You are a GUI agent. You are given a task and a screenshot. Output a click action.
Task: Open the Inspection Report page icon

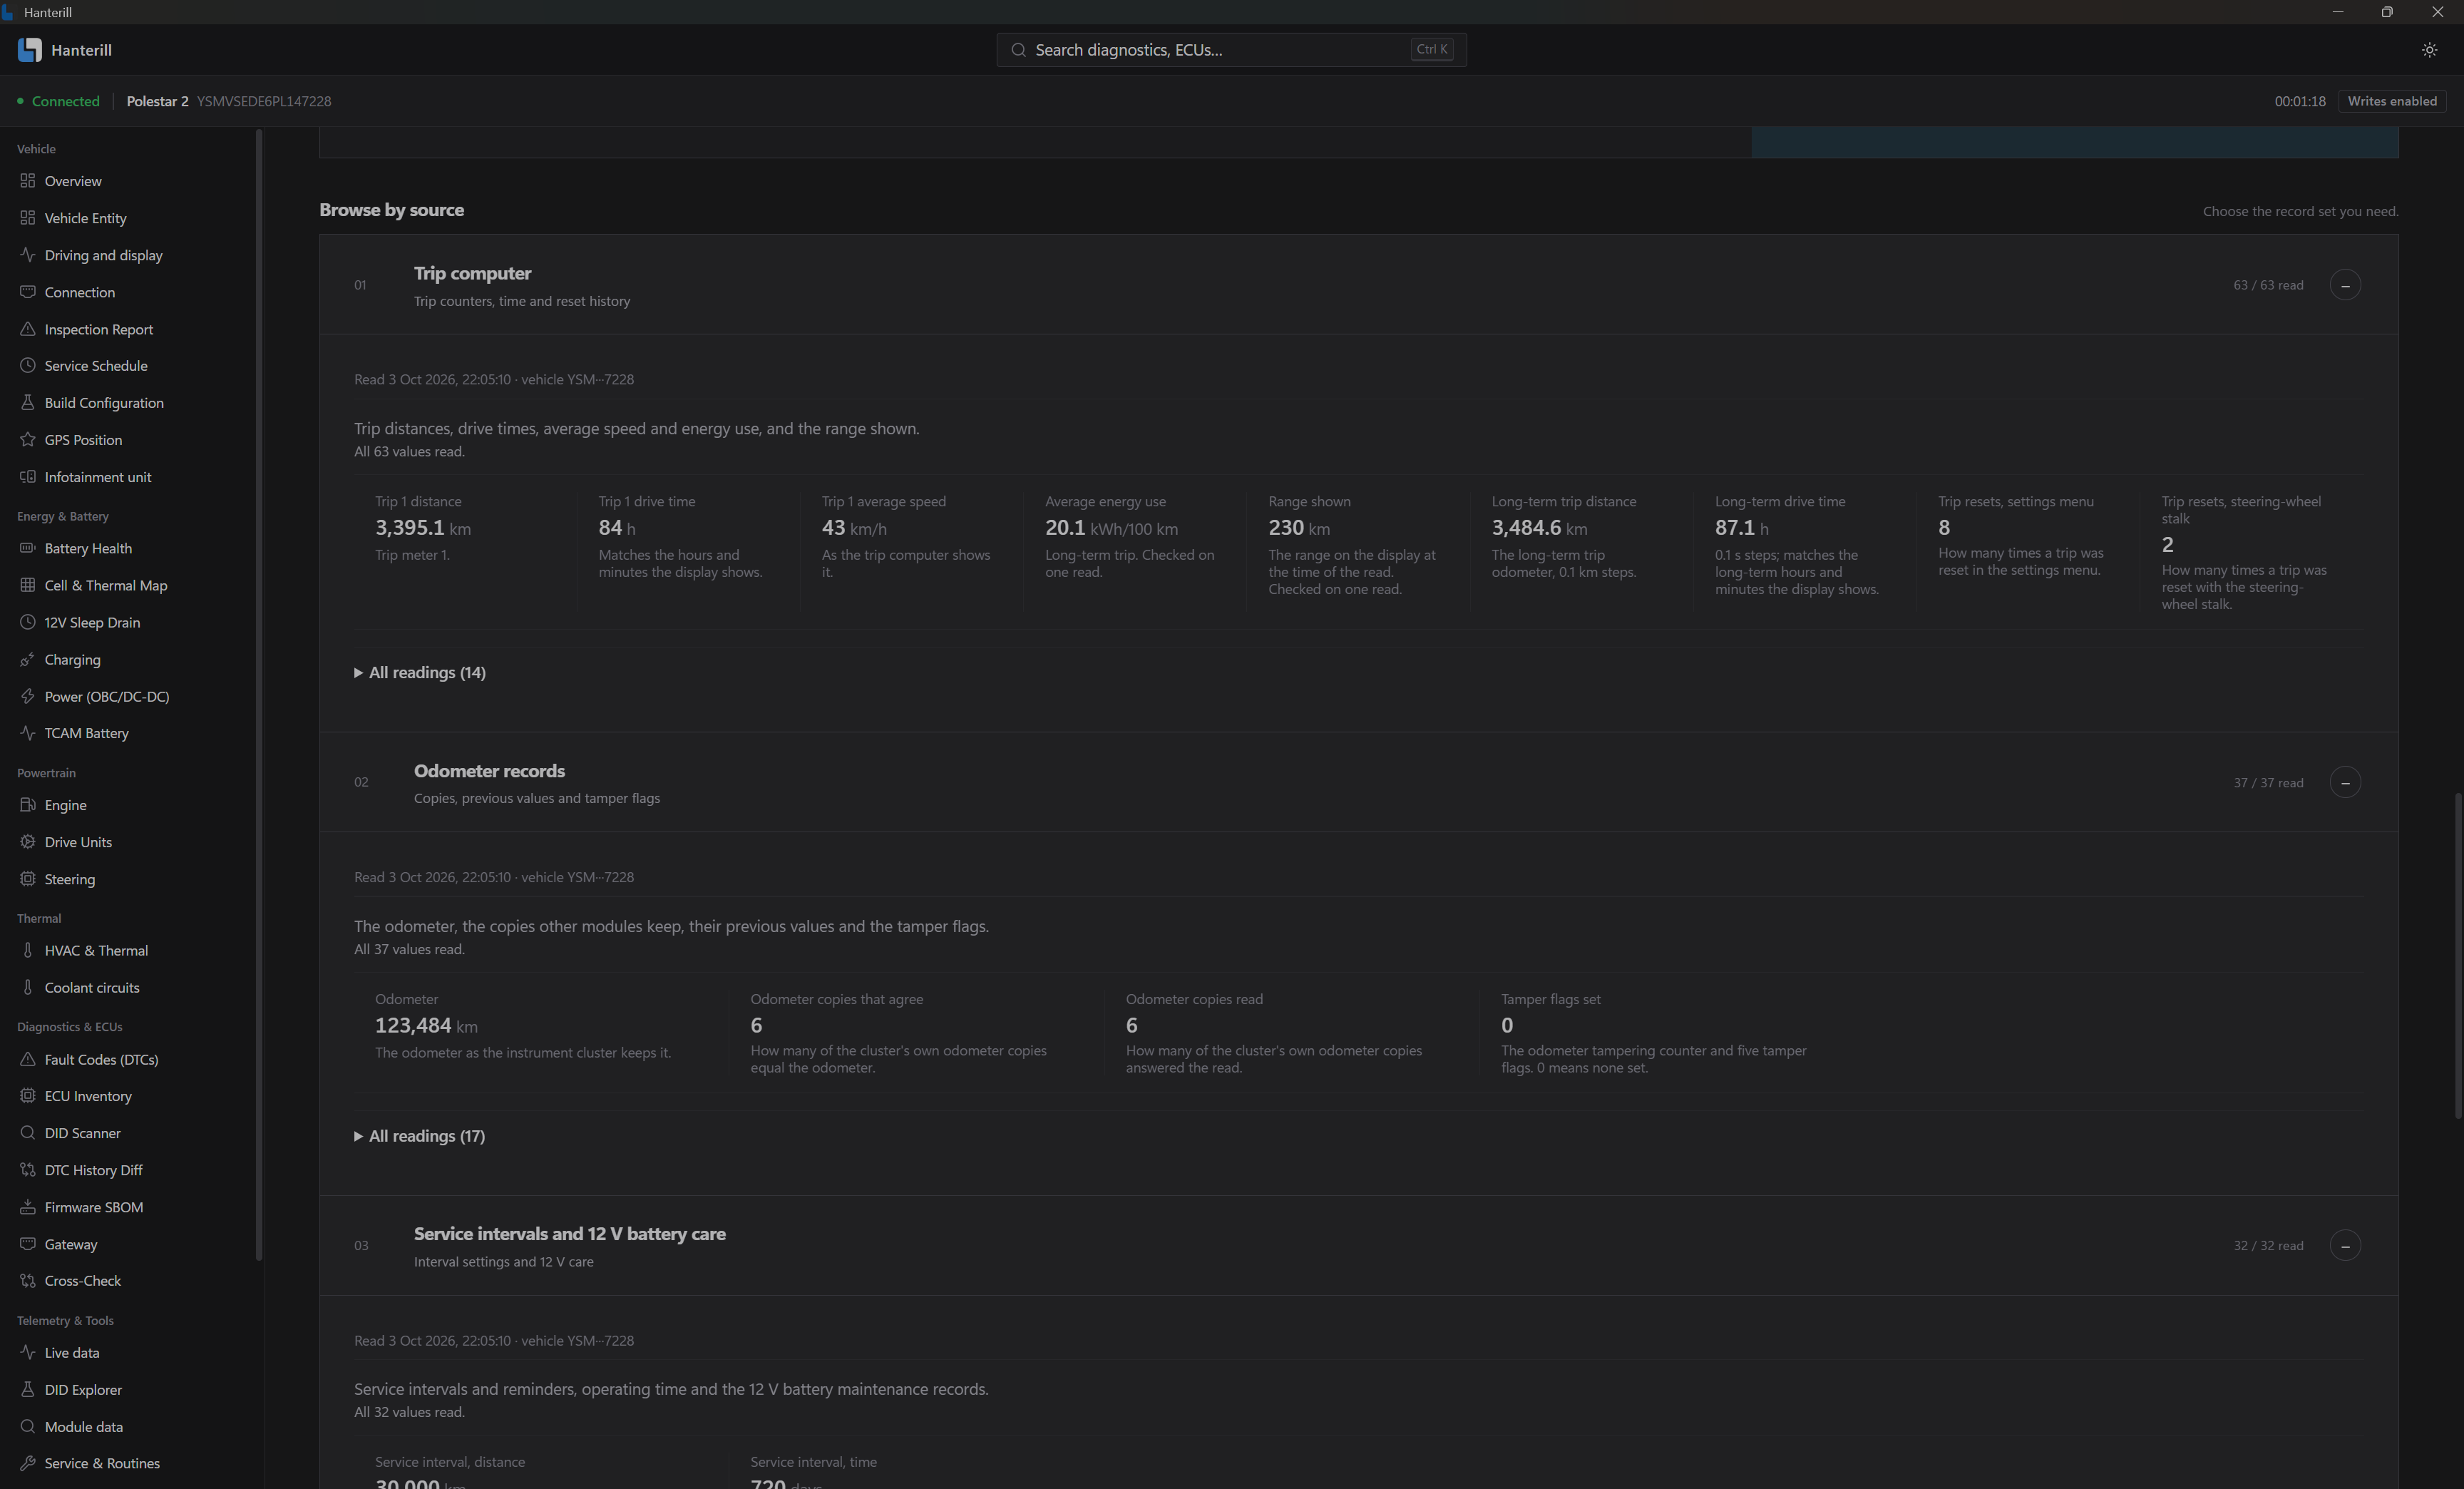[x=28, y=329]
